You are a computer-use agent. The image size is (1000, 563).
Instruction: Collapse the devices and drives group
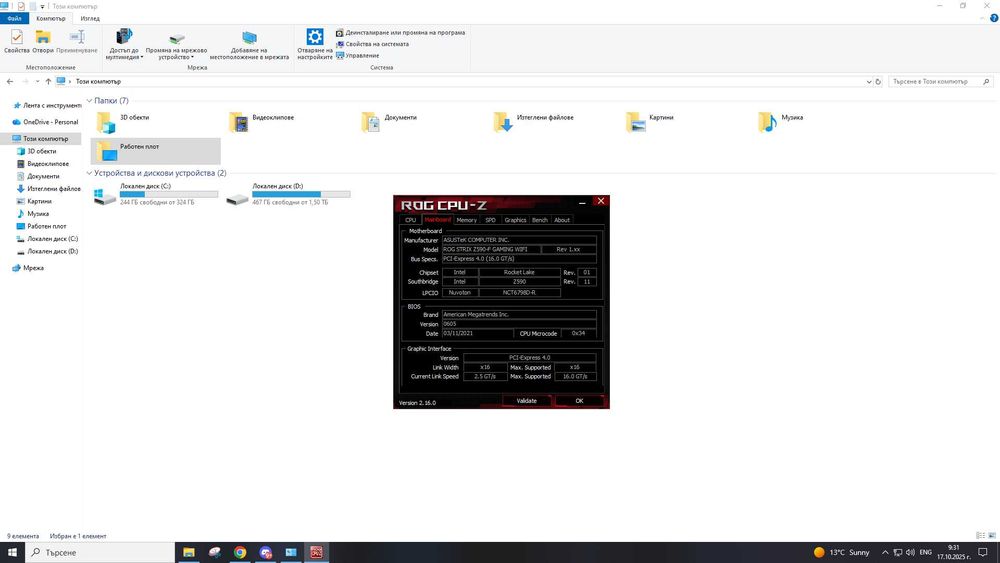click(89, 173)
